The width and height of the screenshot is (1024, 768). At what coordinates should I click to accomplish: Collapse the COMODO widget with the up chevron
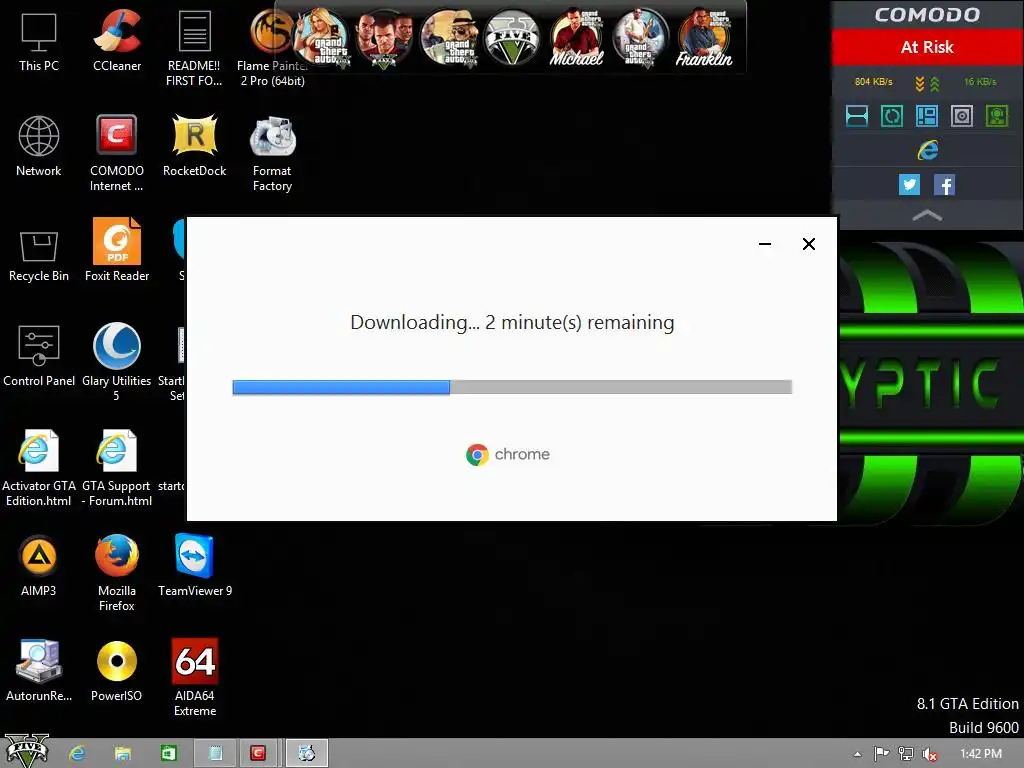(927, 216)
